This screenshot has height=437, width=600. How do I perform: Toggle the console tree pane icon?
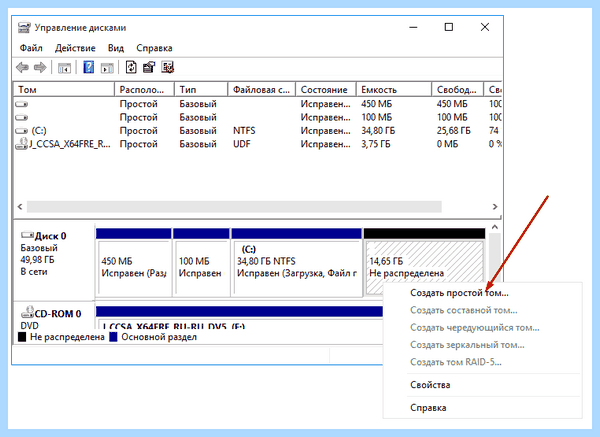(64, 68)
